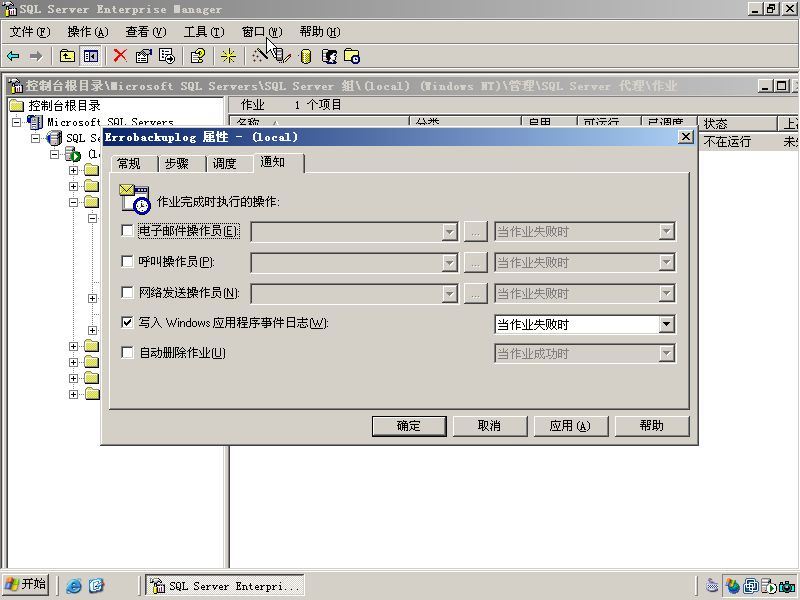800x600 pixels.
Task: Click the New database cylinder icon
Action: pos(306,56)
